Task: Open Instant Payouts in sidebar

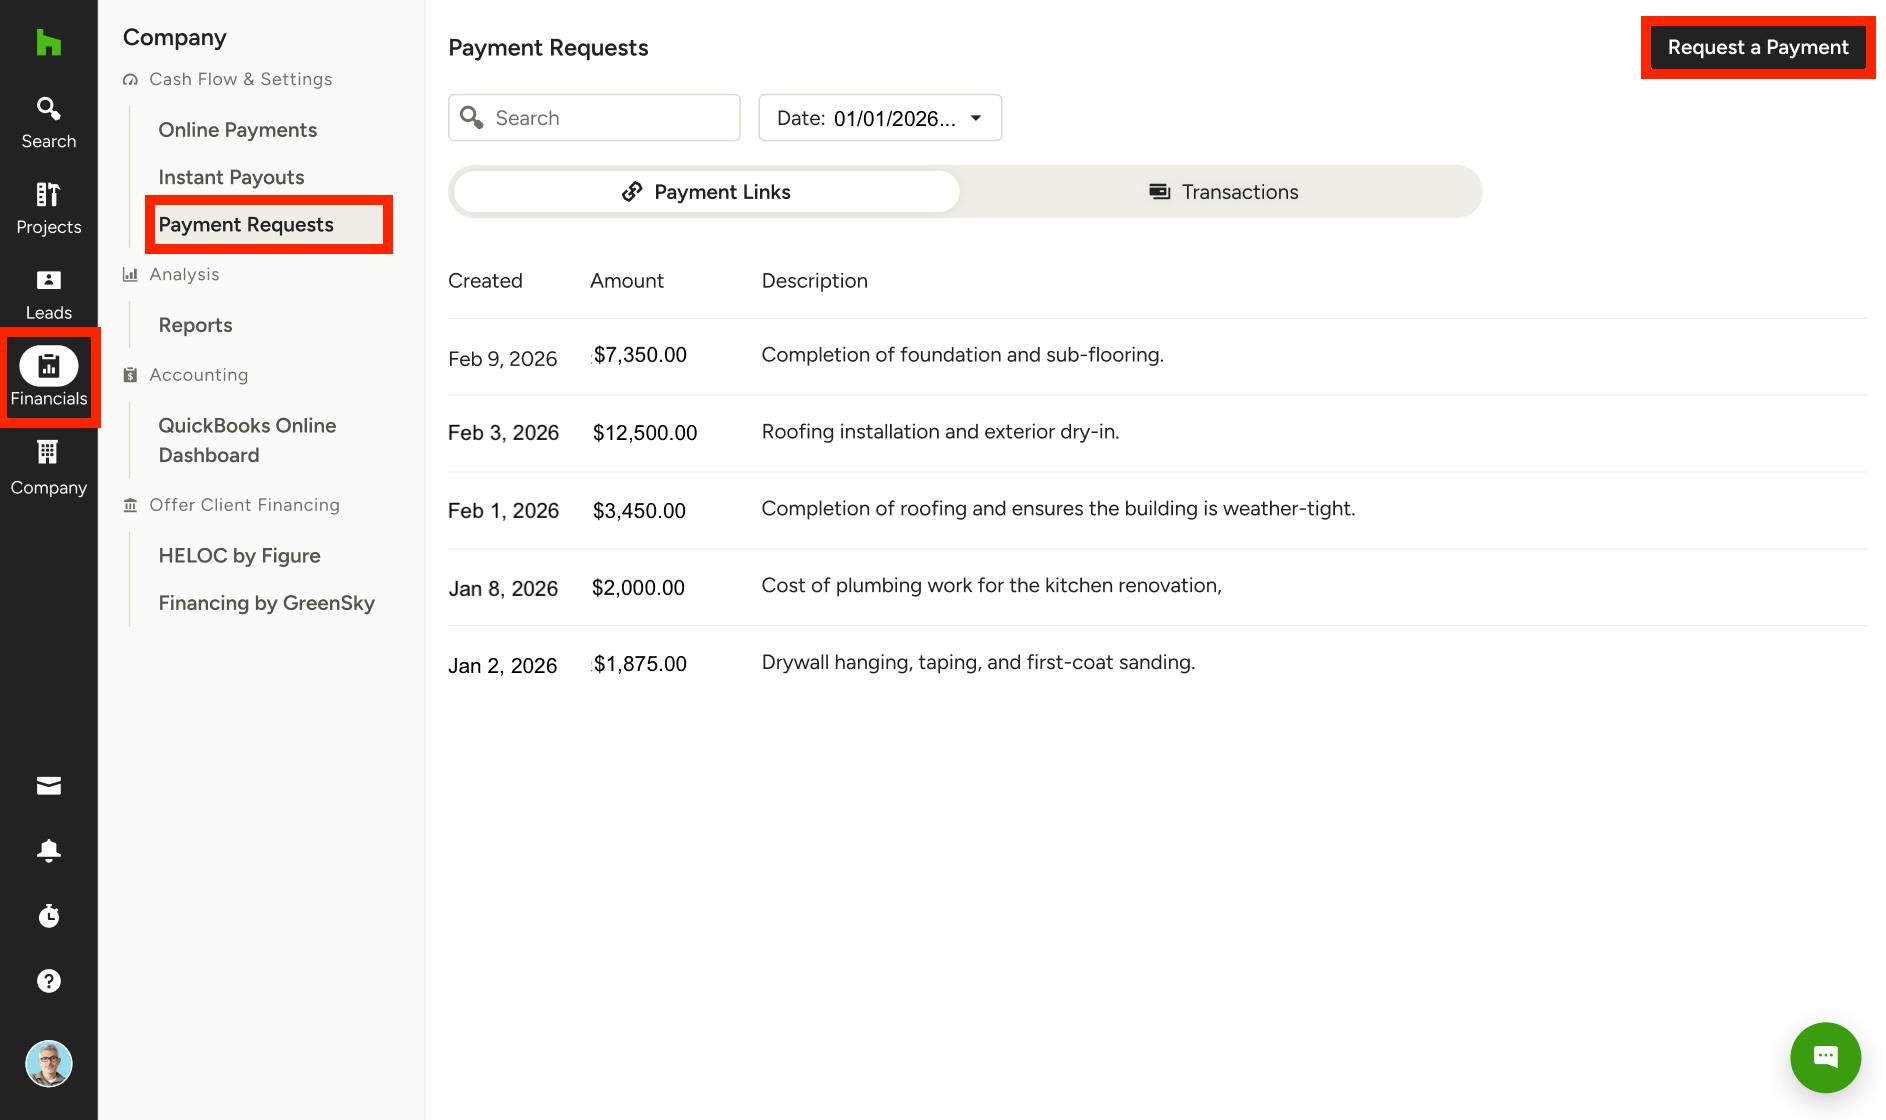Action: (231, 177)
